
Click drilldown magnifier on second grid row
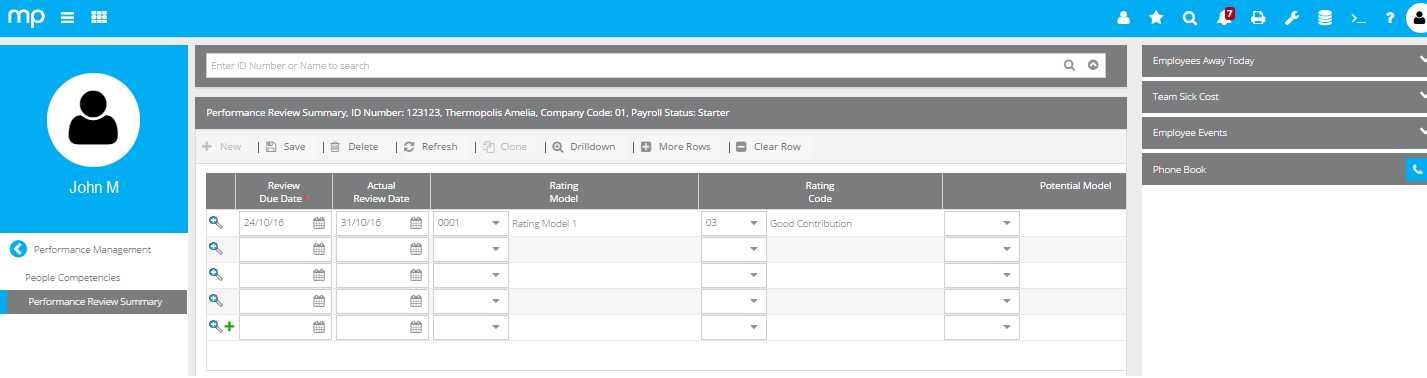pos(215,249)
